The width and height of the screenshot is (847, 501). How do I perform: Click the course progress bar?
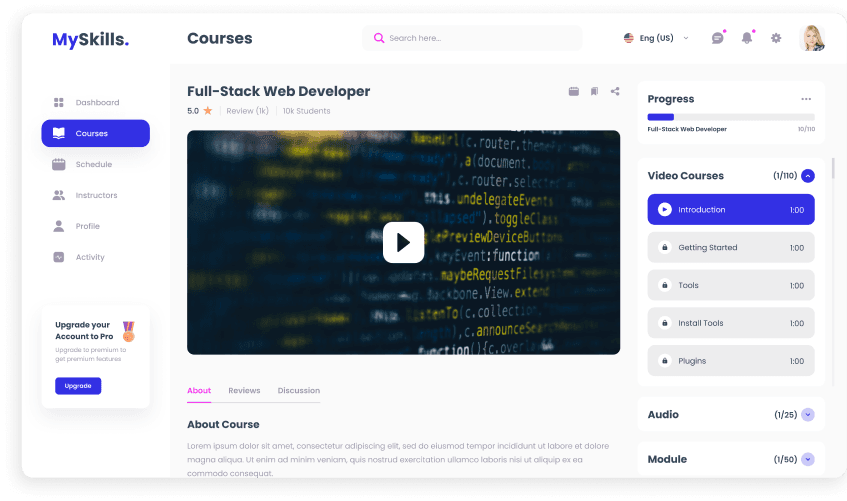point(731,117)
